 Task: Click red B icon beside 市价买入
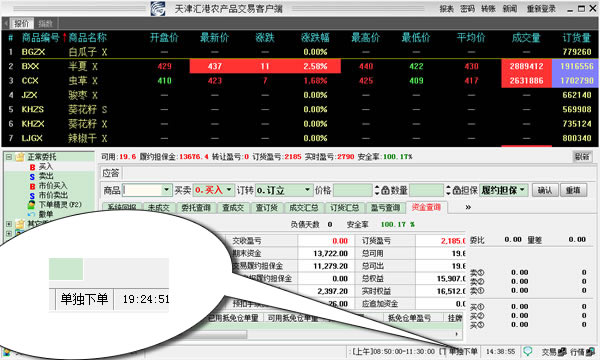[x=32, y=186]
